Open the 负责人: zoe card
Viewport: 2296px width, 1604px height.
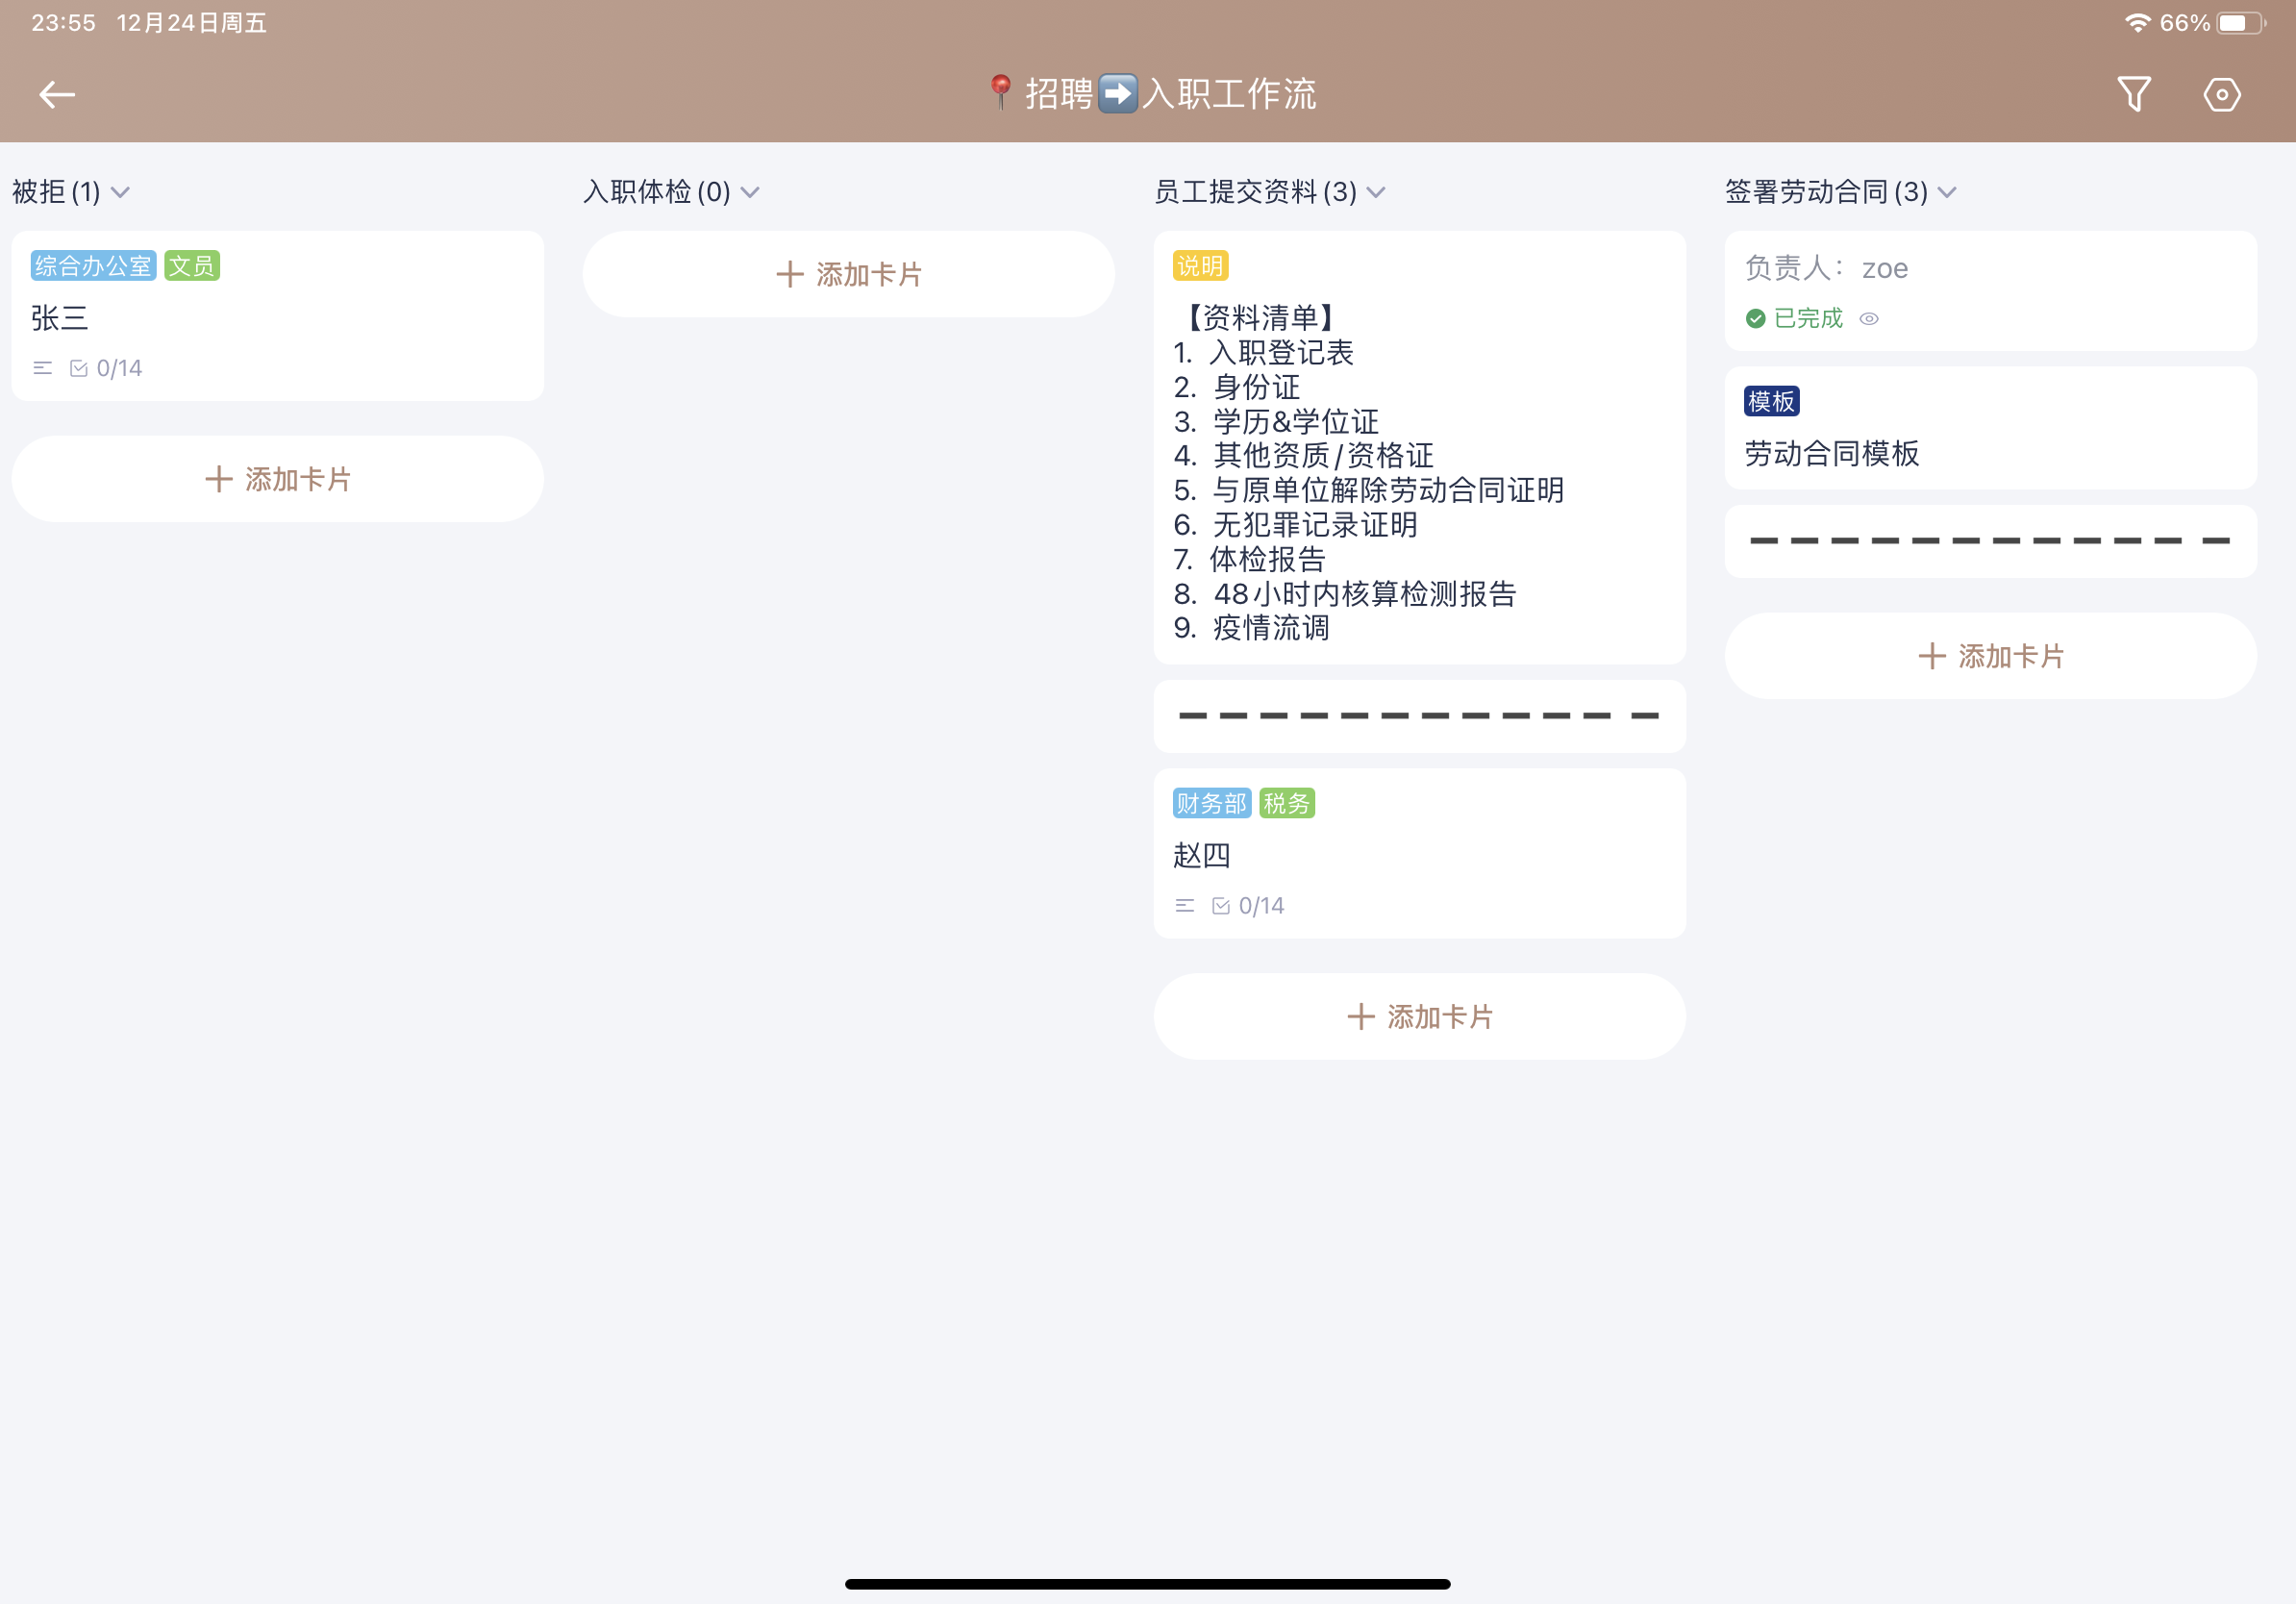click(x=1990, y=291)
